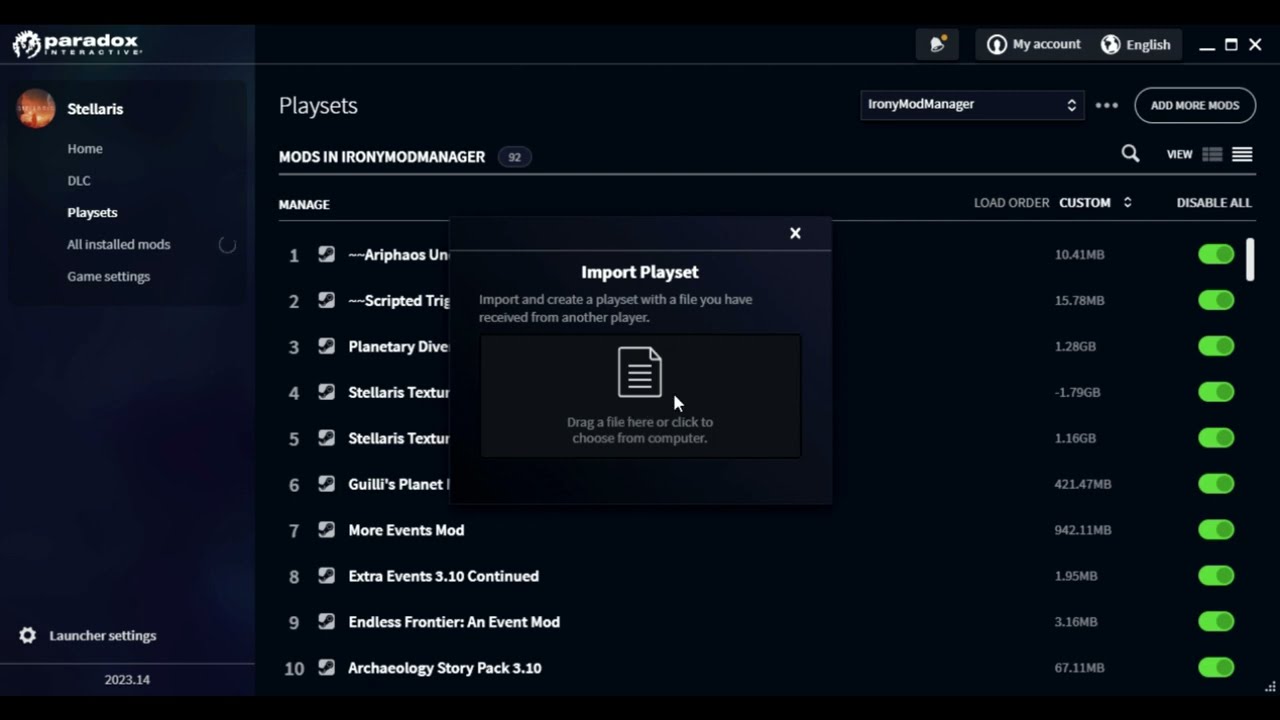The height and width of the screenshot is (720, 1280).
Task: Change load order CUSTOM sort selector
Action: pyautogui.click(x=1096, y=202)
